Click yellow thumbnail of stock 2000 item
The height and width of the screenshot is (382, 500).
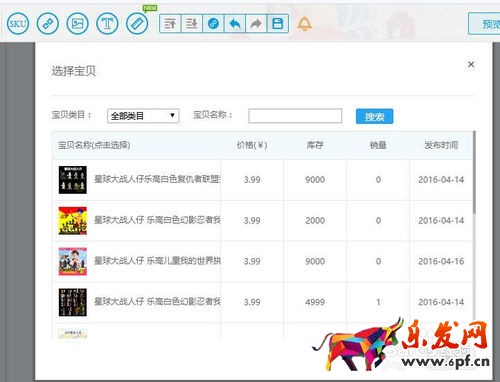click(73, 221)
